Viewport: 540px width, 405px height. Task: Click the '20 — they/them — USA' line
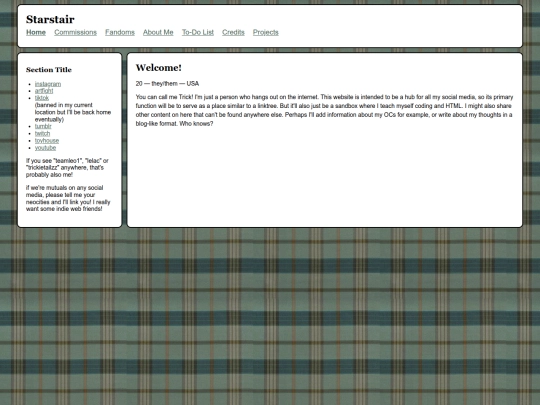point(167,84)
